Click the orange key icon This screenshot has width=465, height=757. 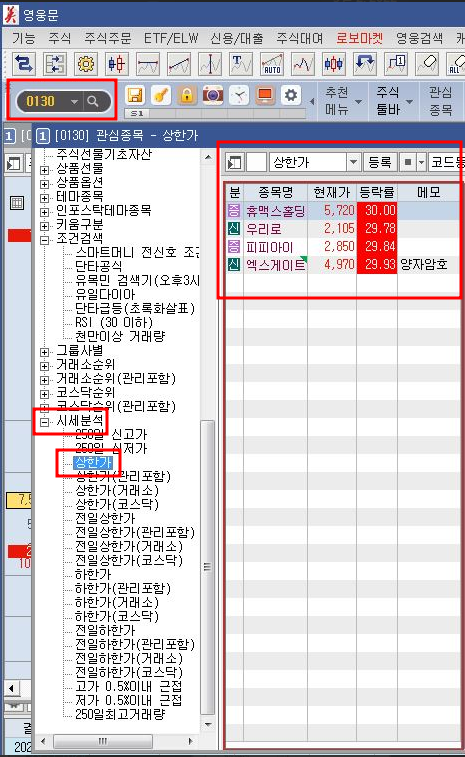click(161, 95)
